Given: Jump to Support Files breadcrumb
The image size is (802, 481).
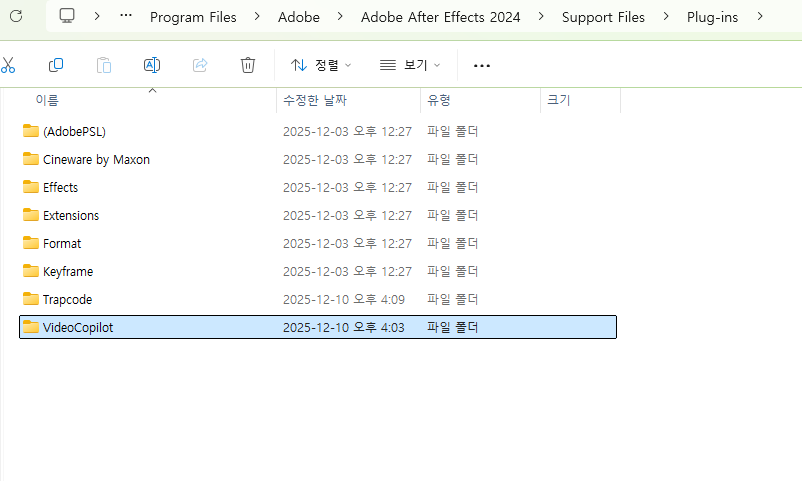Looking at the screenshot, I should [x=603, y=17].
